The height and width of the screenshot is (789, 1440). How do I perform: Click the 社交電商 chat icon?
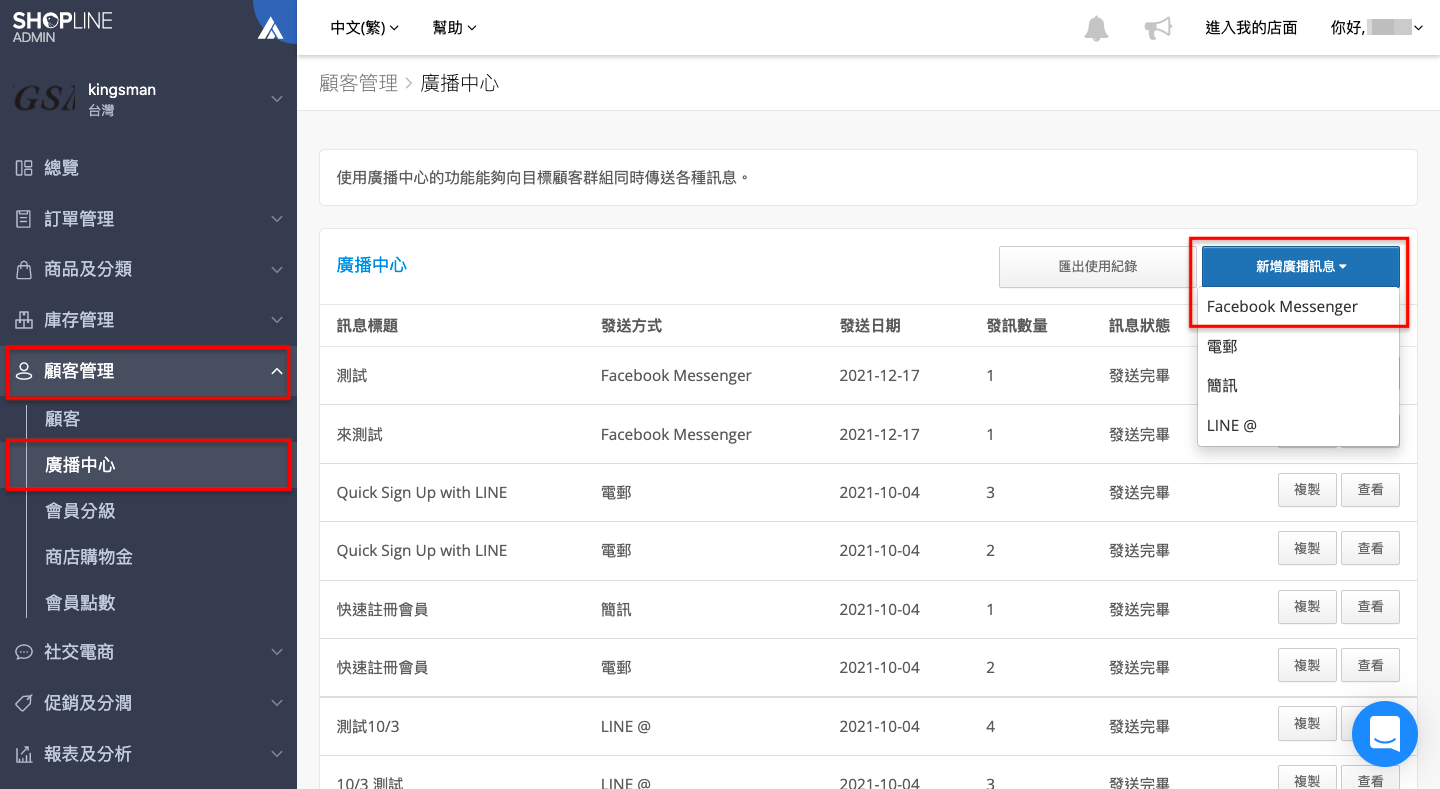pos(24,652)
